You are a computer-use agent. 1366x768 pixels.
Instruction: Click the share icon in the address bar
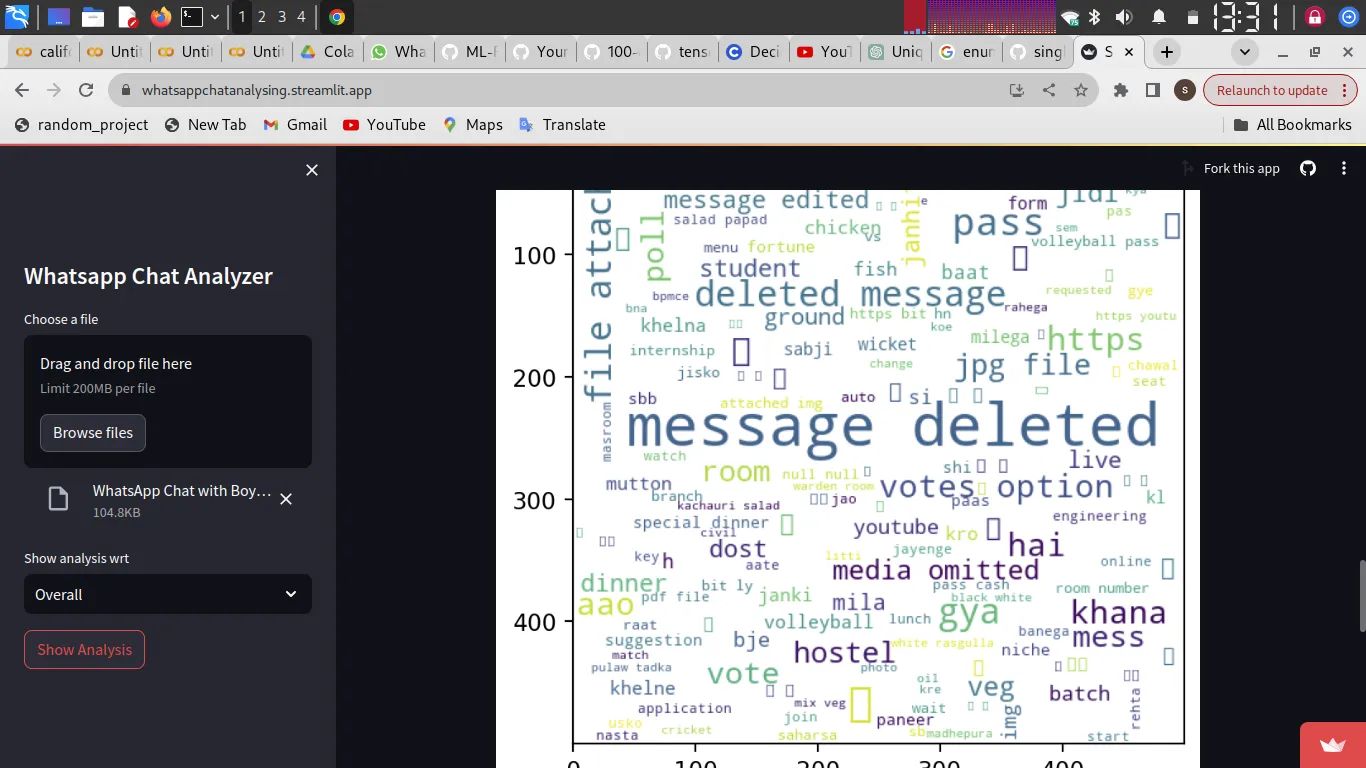[x=1047, y=90]
